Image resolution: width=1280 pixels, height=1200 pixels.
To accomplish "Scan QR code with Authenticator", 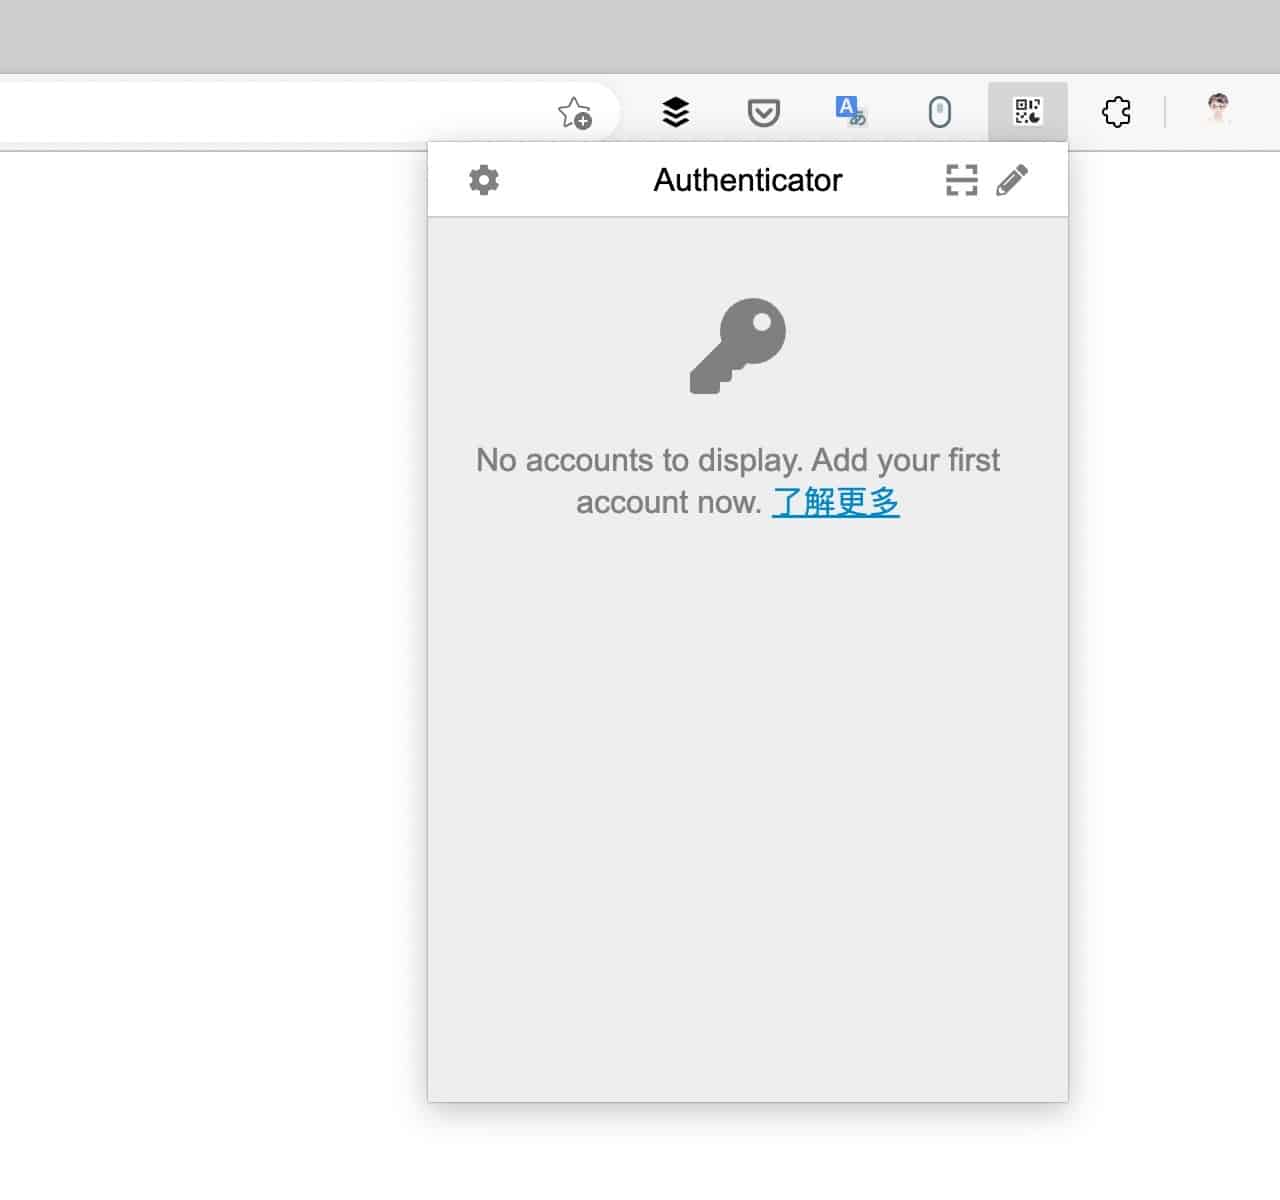I will coord(962,180).
